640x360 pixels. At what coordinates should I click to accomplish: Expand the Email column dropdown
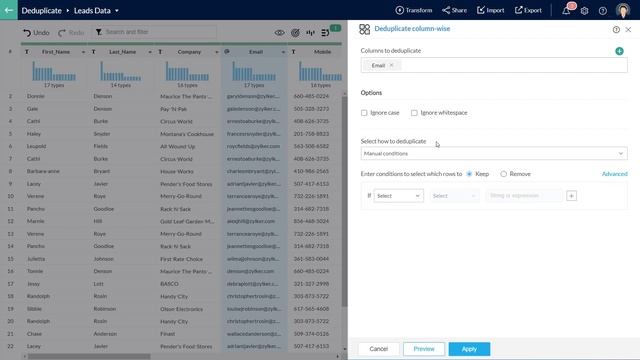(283, 52)
